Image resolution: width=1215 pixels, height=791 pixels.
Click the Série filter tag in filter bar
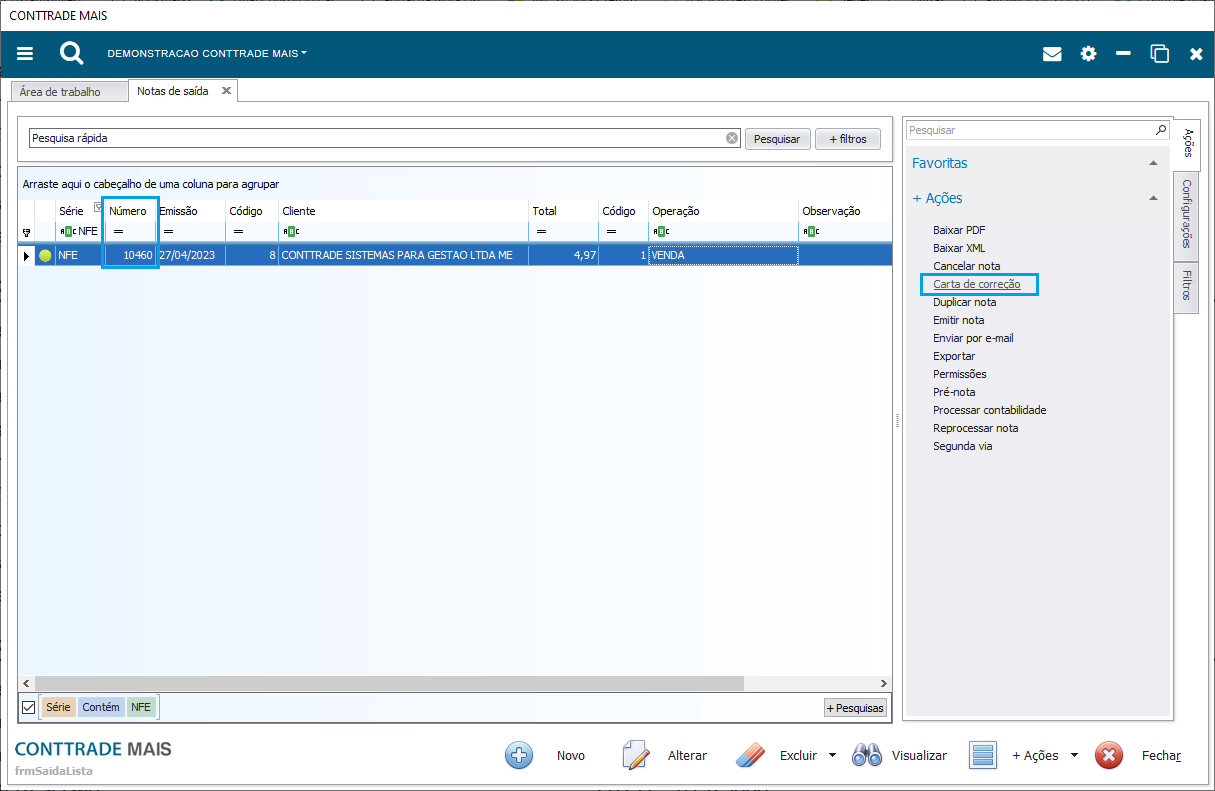point(58,707)
